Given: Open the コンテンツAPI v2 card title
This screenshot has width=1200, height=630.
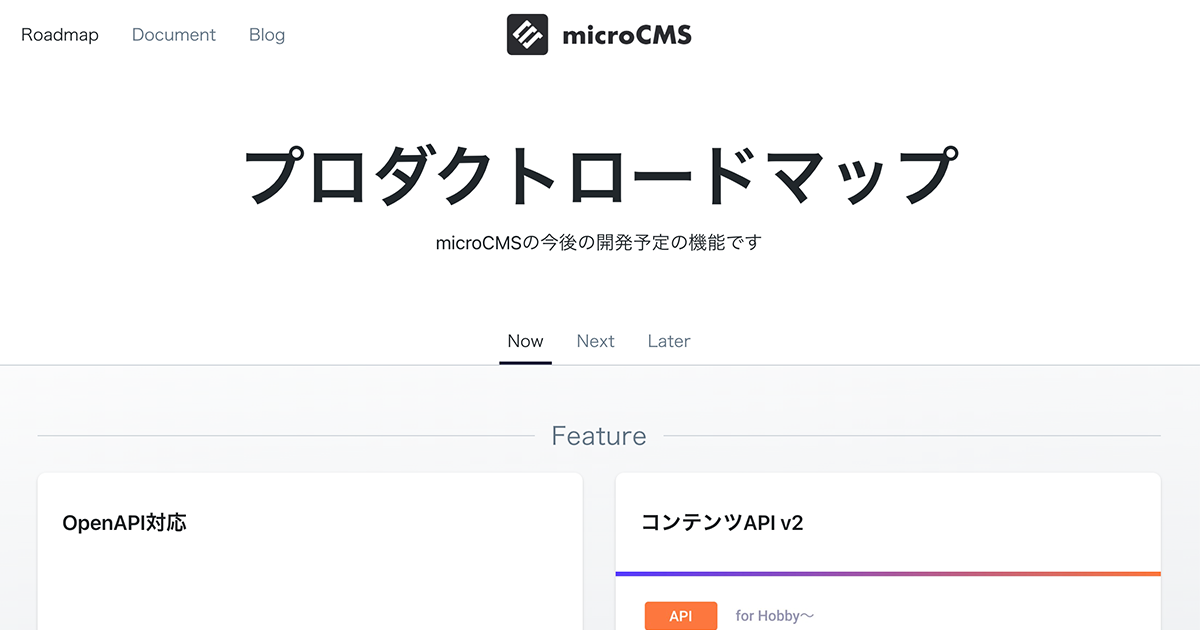Looking at the screenshot, I should pos(722,523).
